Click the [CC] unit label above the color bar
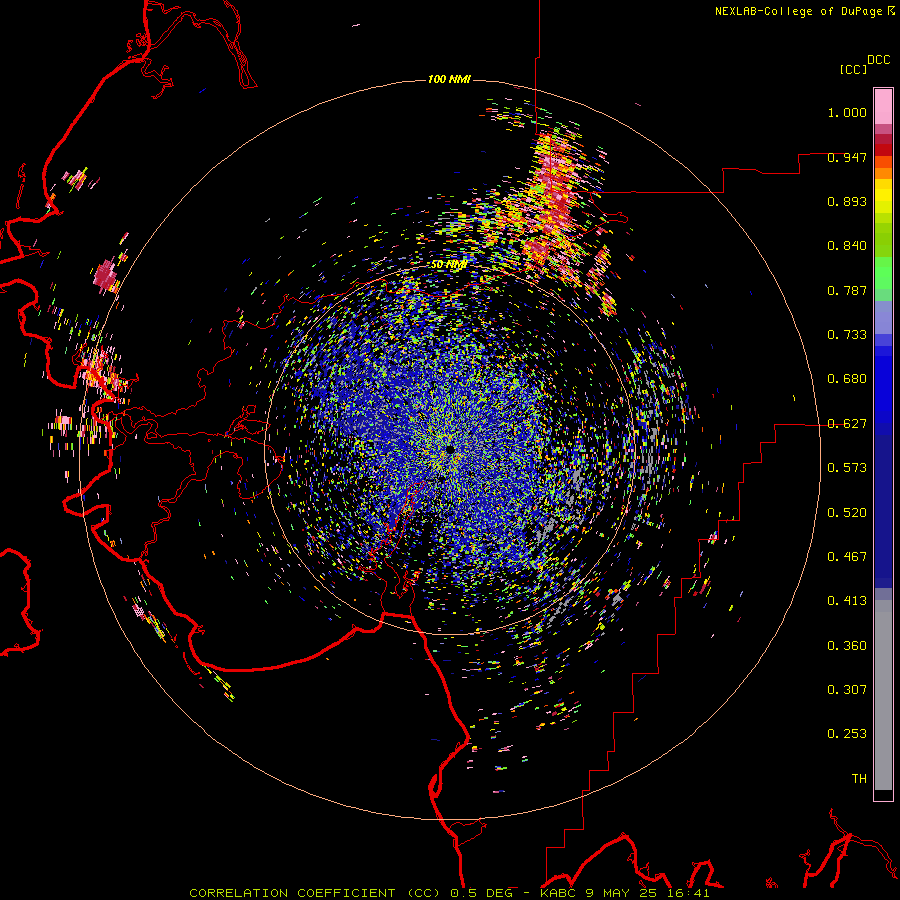 click(x=853, y=69)
